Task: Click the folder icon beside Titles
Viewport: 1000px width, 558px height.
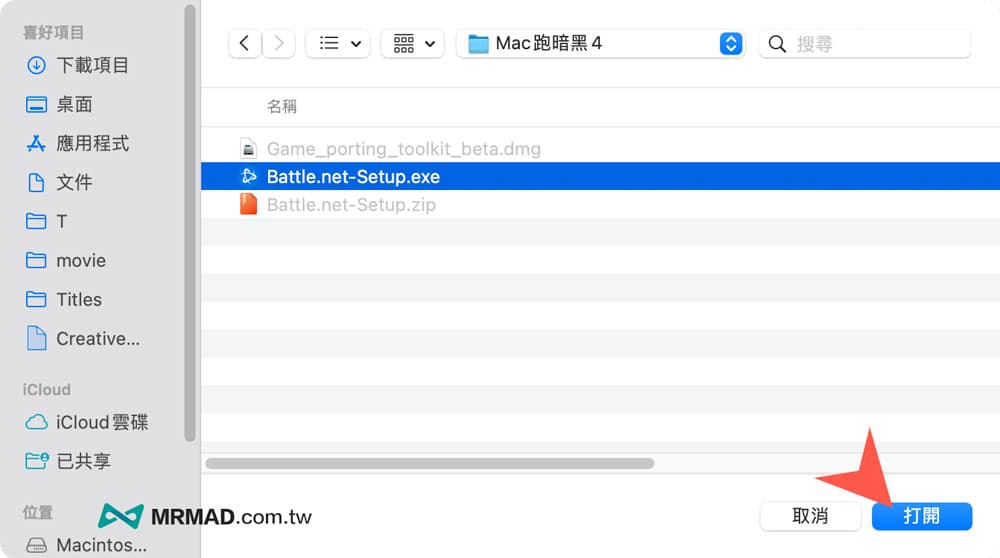Action: coord(36,299)
